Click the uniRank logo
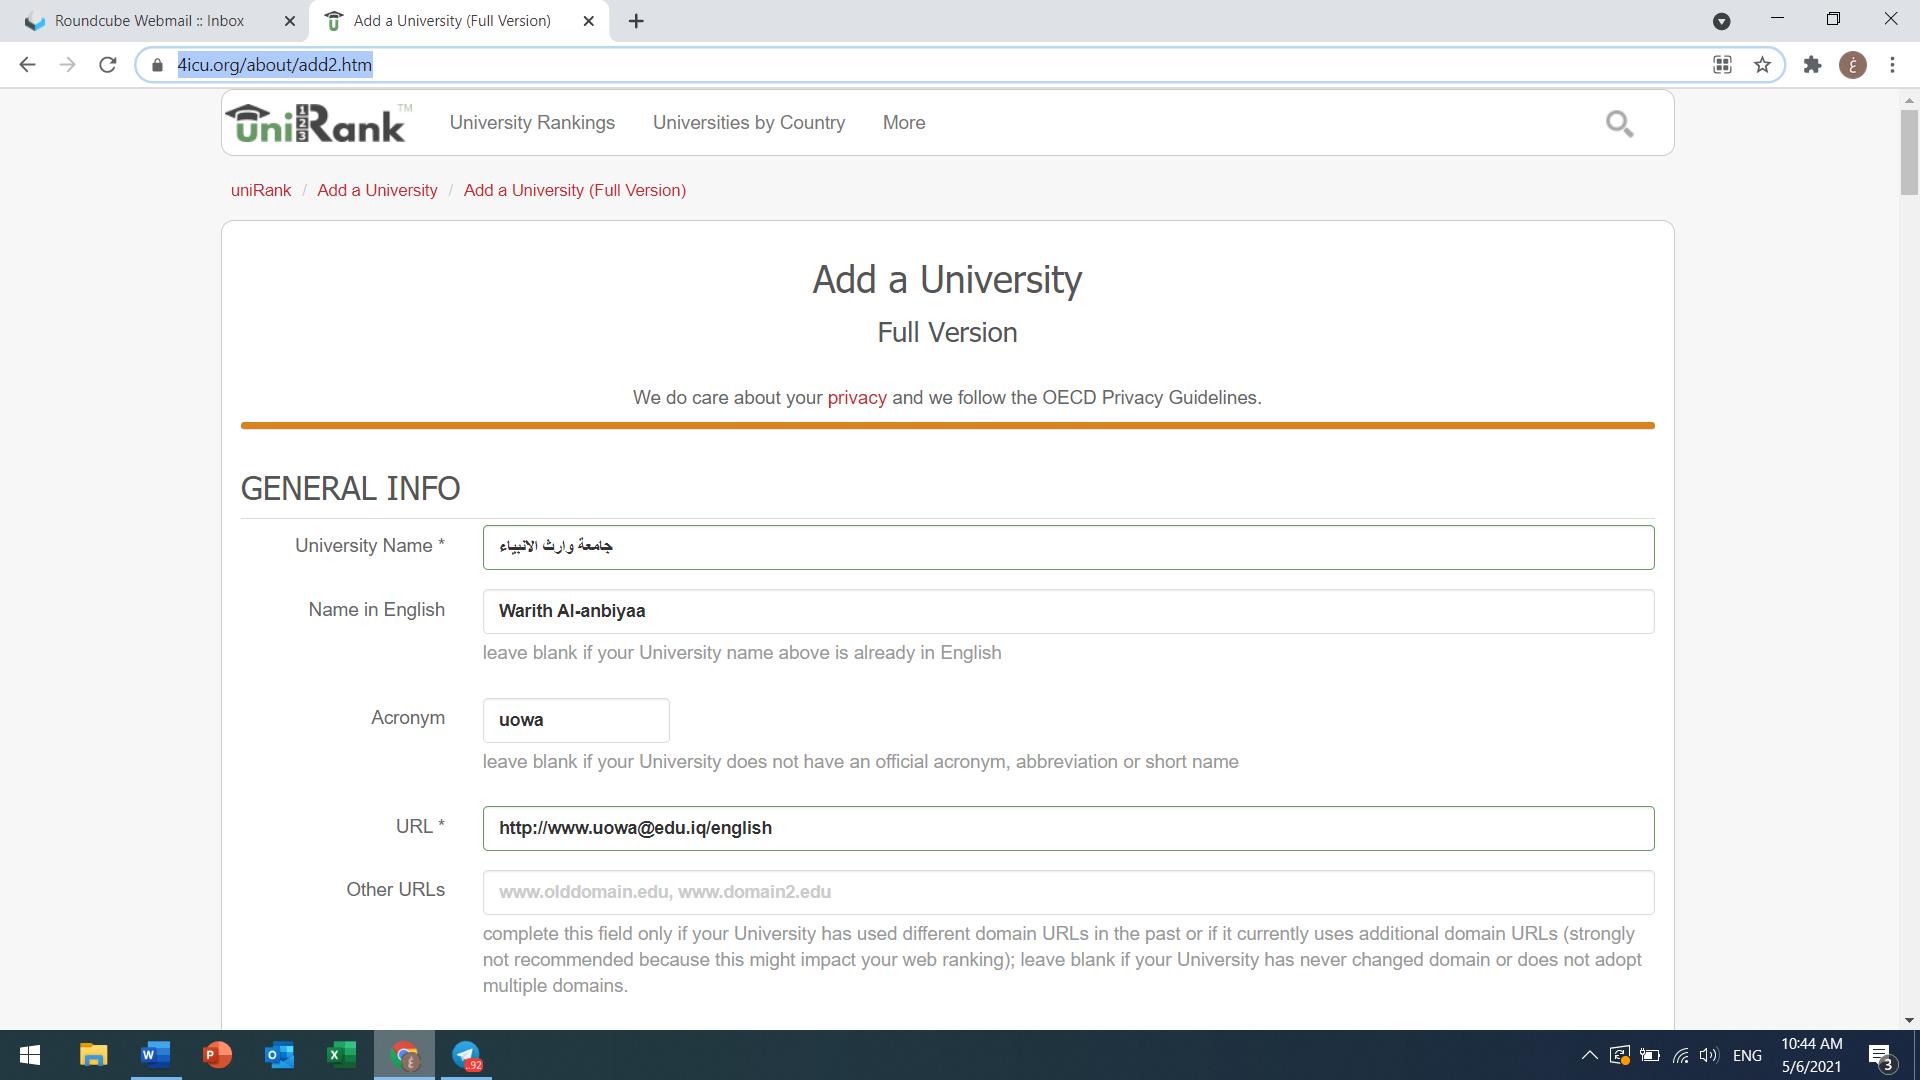 [x=318, y=123]
